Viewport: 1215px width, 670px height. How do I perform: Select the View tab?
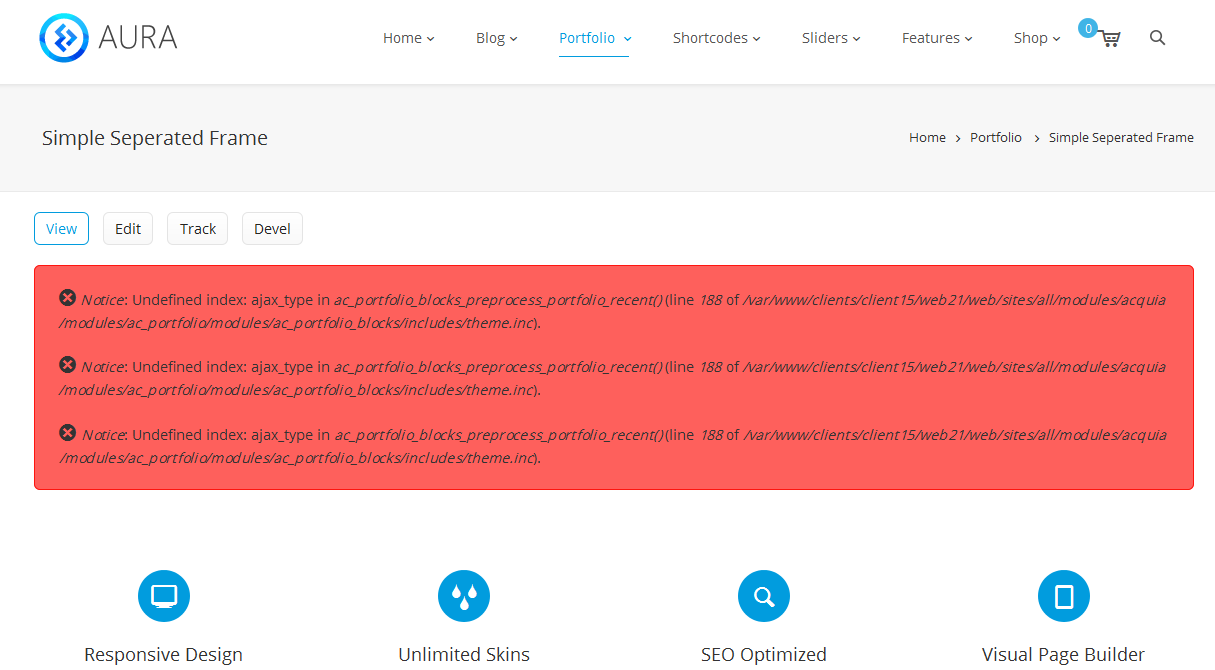(61, 228)
